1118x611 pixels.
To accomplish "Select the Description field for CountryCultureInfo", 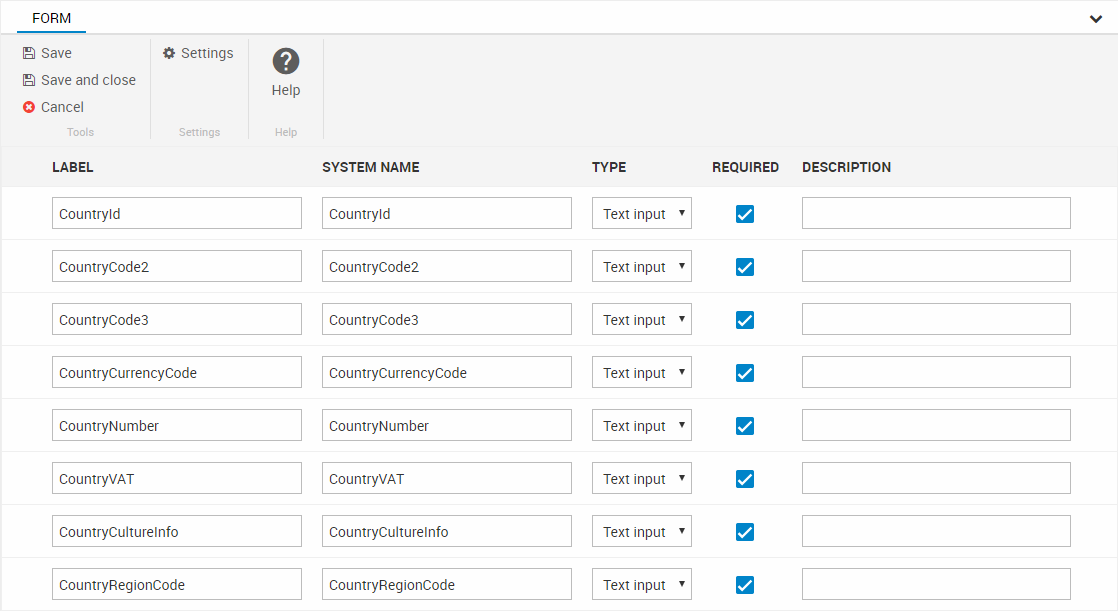I will pyautogui.click(x=936, y=532).
